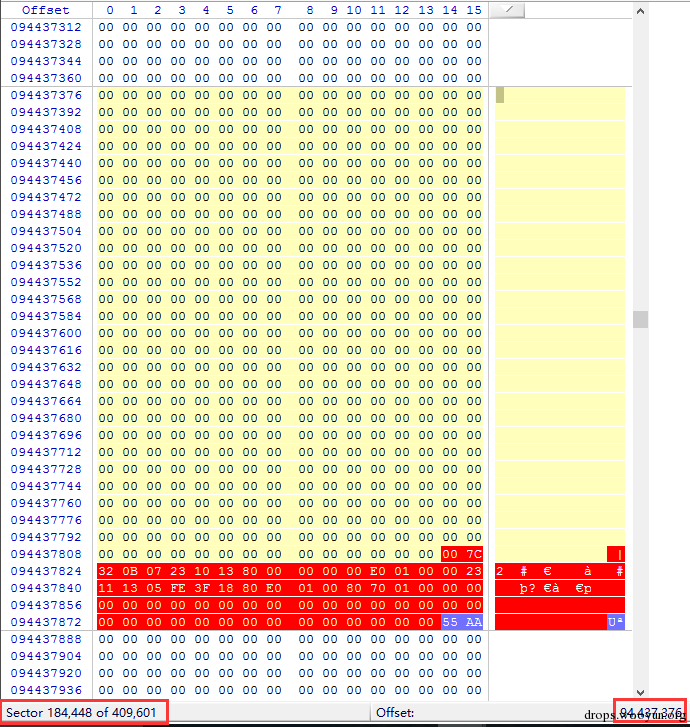This screenshot has width=690, height=727.
Task: Click offset label 094437872
Action: point(46,622)
